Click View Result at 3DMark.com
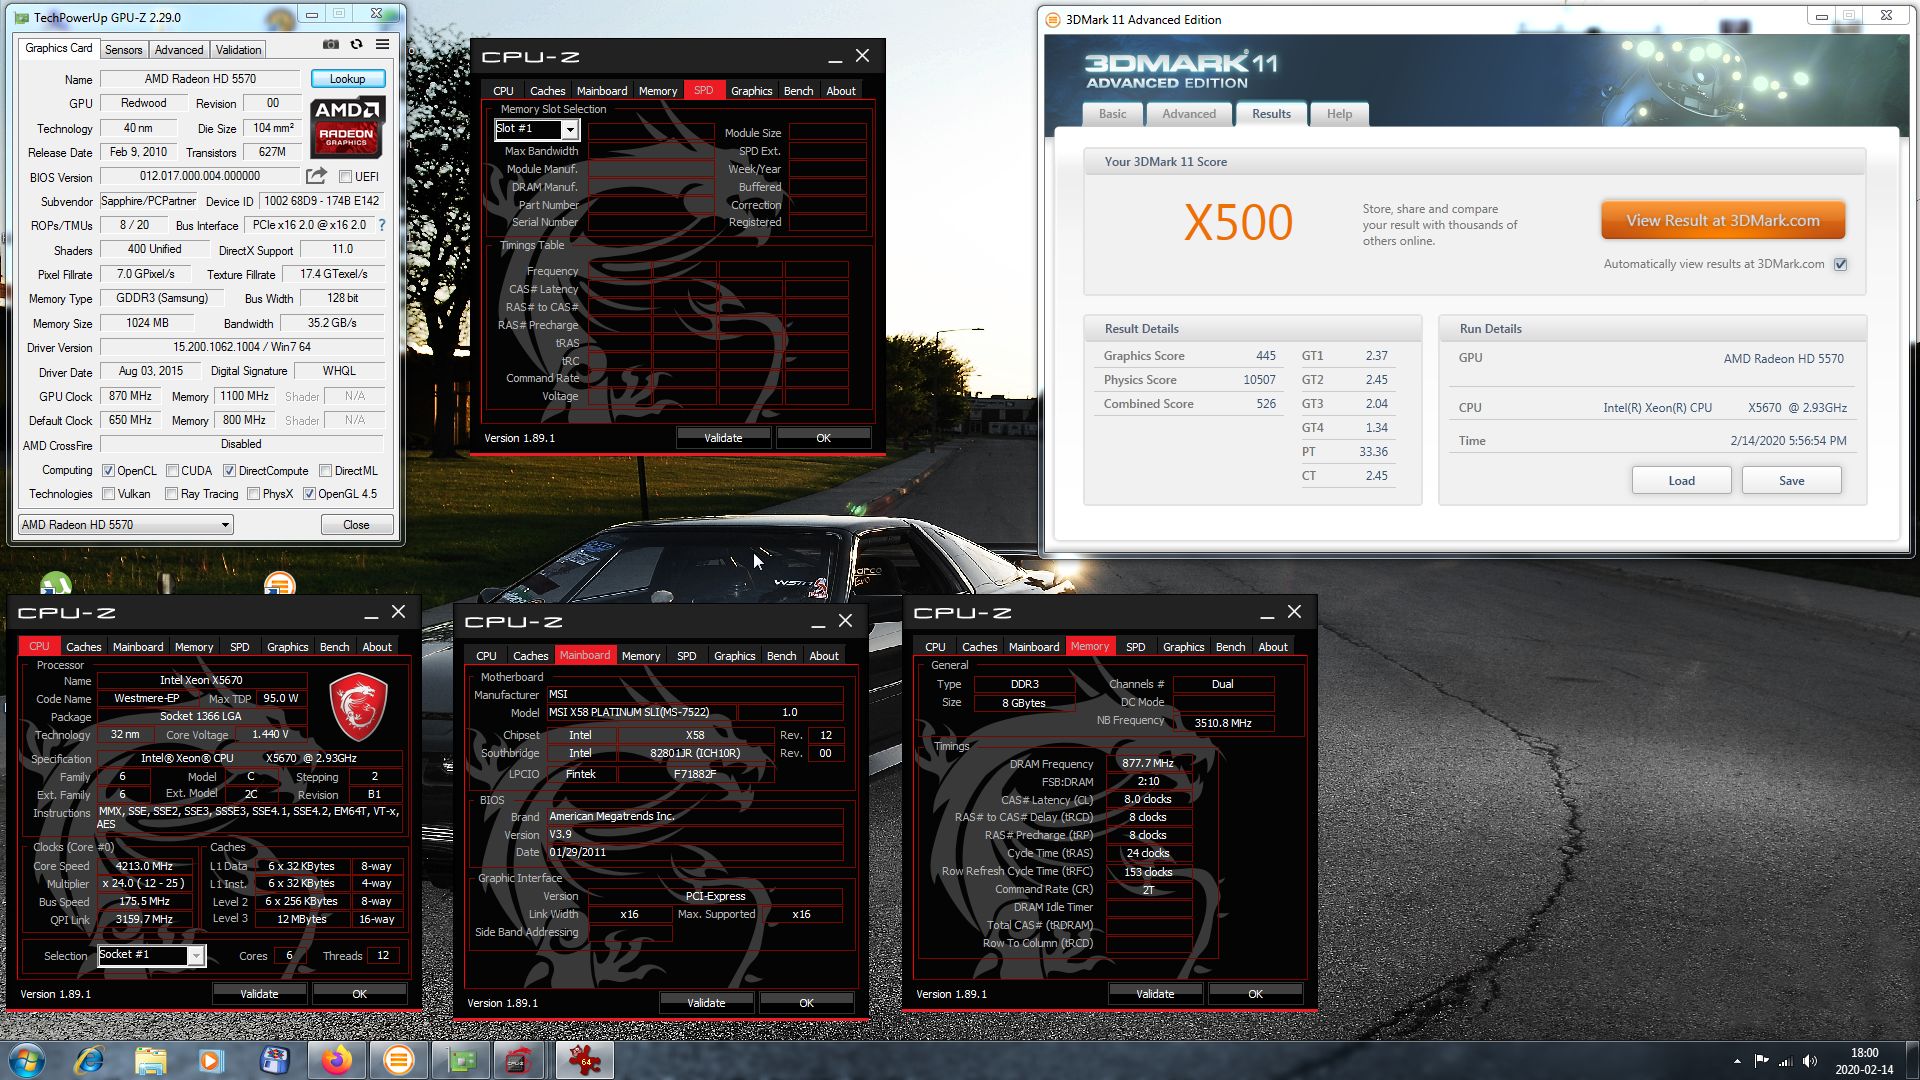 tap(1722, 221)
